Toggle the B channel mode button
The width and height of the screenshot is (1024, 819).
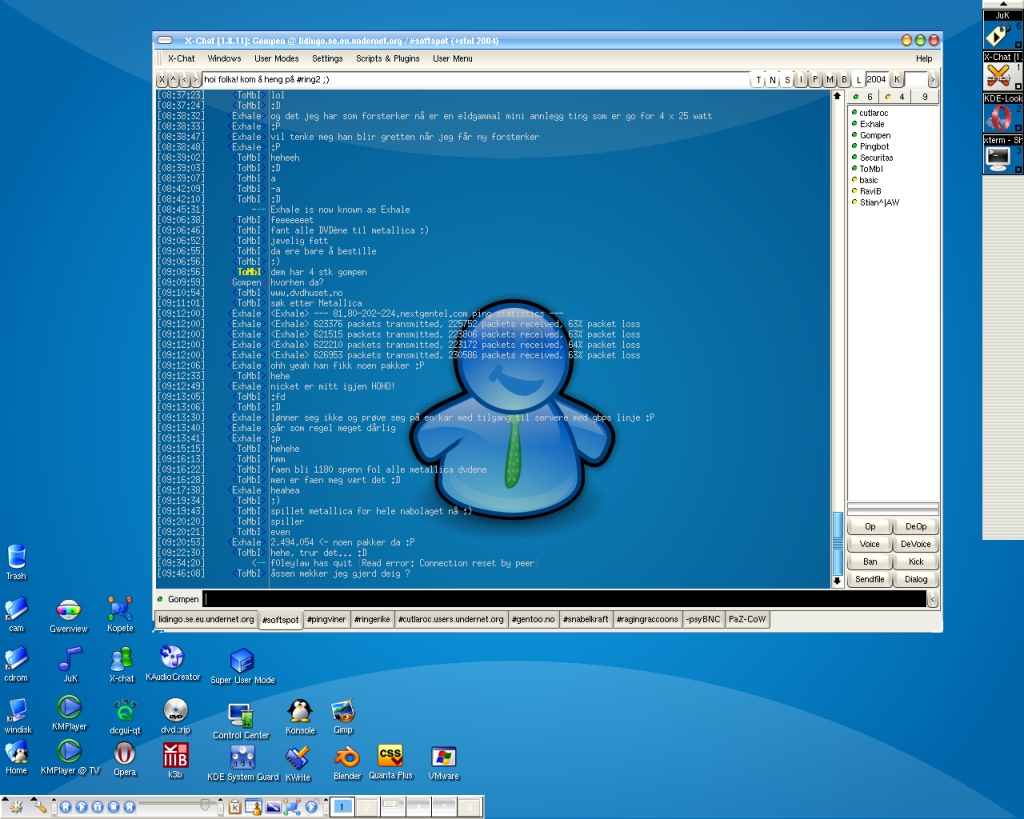844,80
